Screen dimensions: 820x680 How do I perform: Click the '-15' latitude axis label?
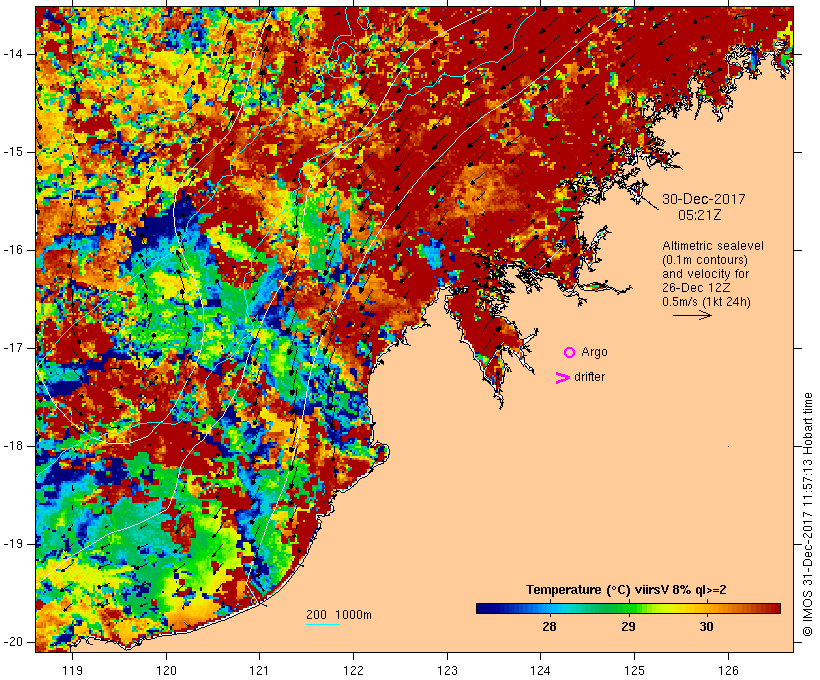(x=13, y=152)
